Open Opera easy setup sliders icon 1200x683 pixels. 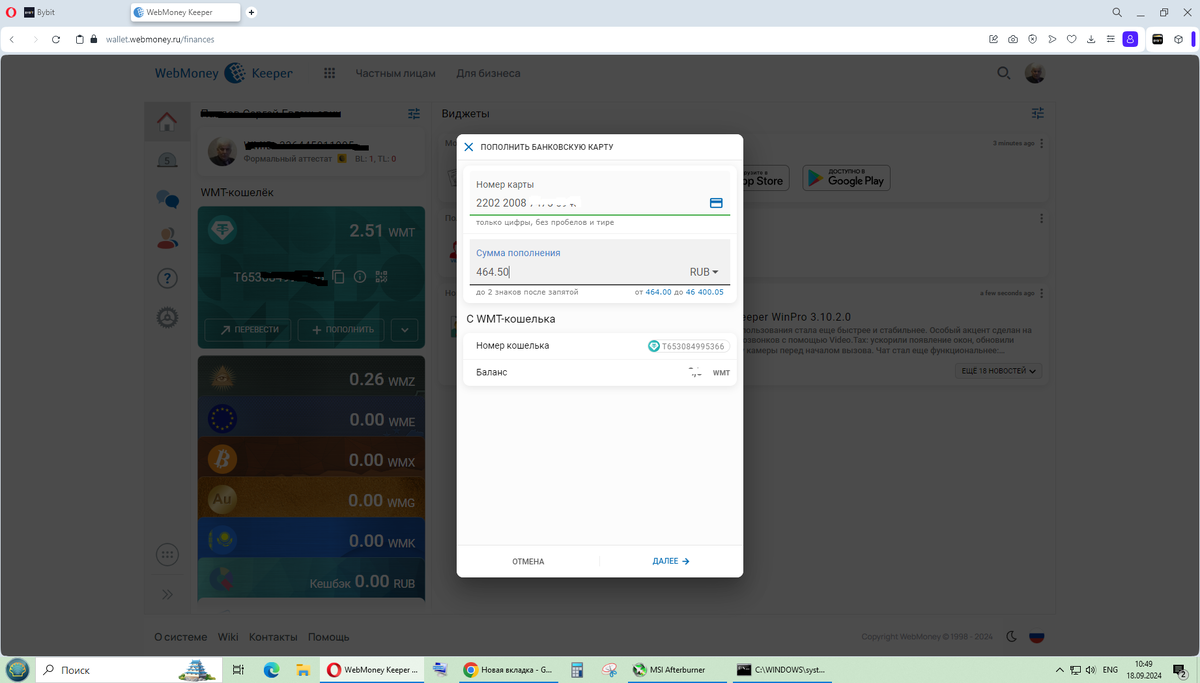(1109, 39)
